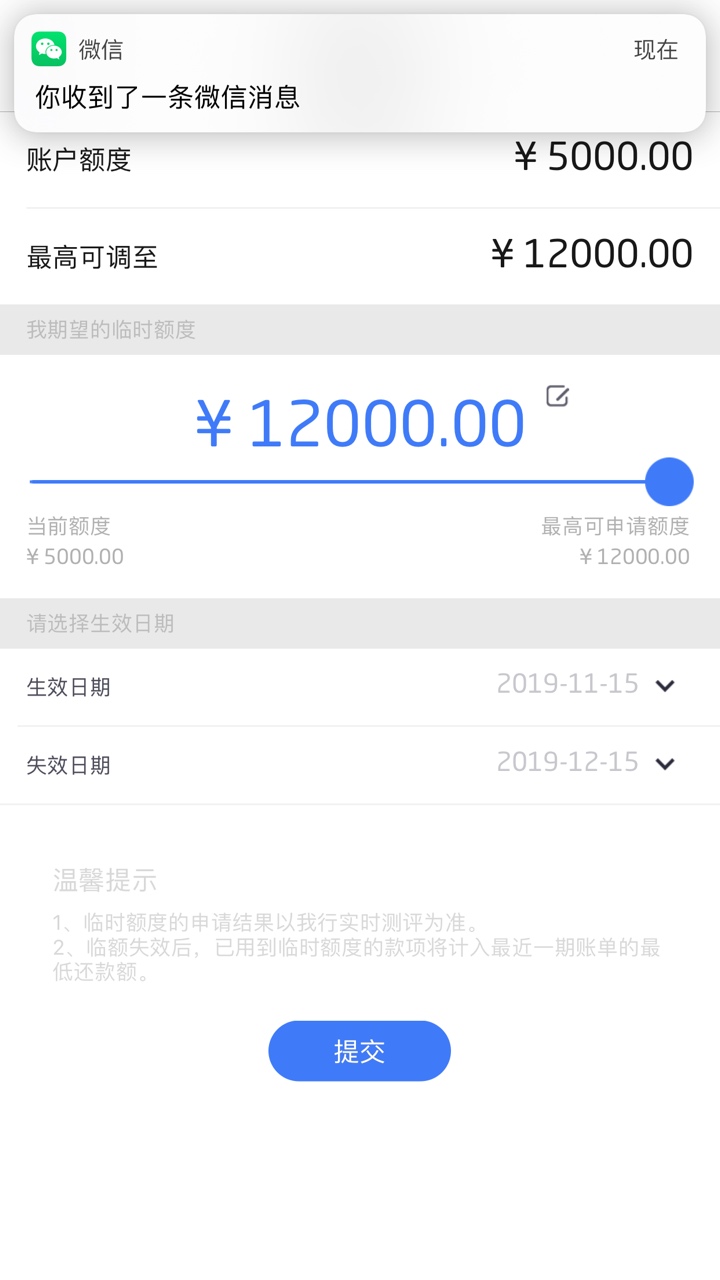Tap the 微信 app name in the banner
This screenshot has width=720, height=1280.
coord(101,49)
